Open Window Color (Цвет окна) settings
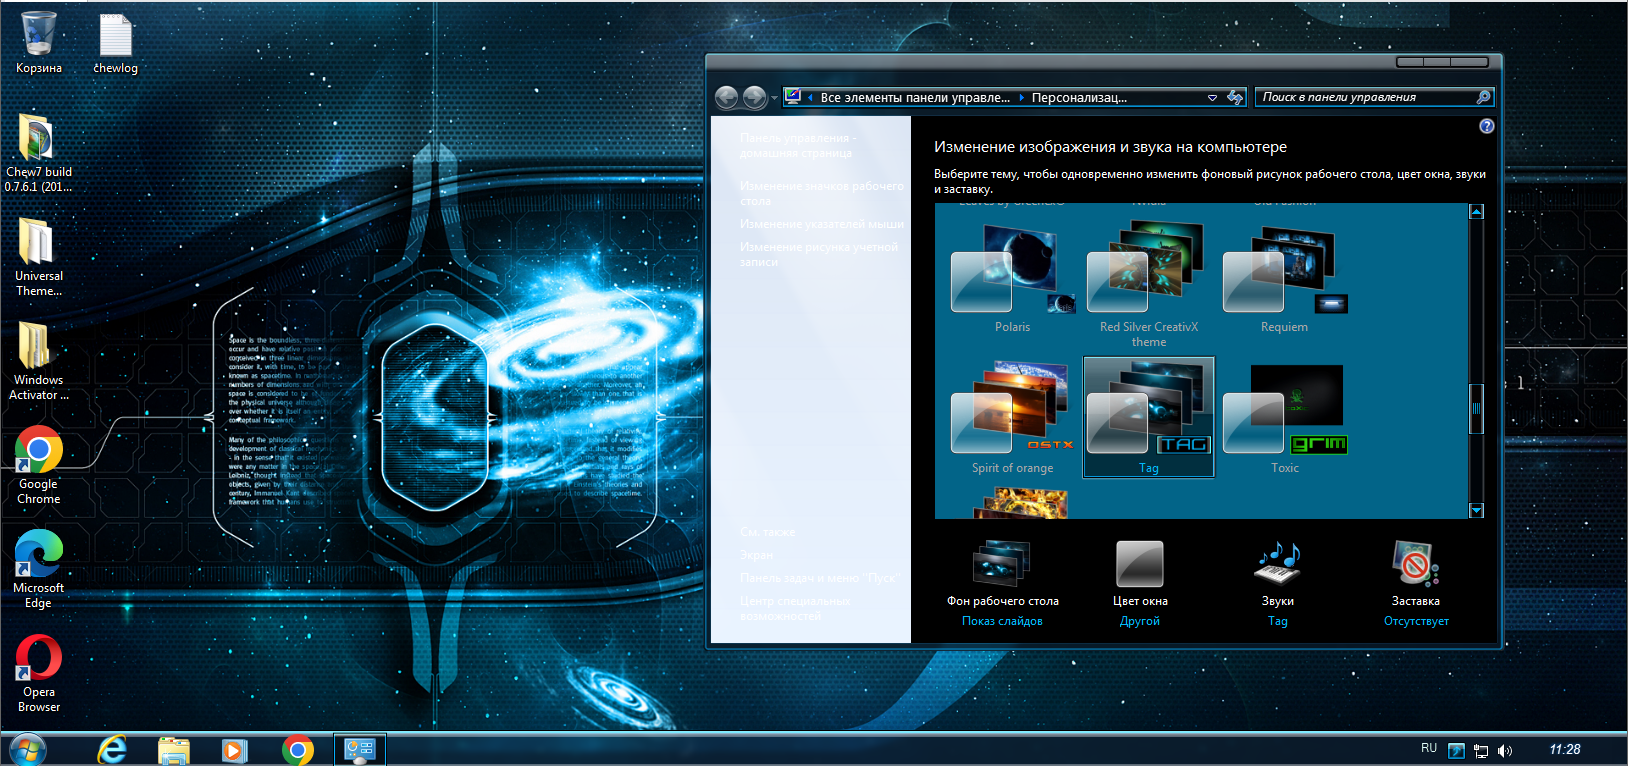Image resolution: width=1628 pixels, height=766 pixels. click(x=1140, y=565)
